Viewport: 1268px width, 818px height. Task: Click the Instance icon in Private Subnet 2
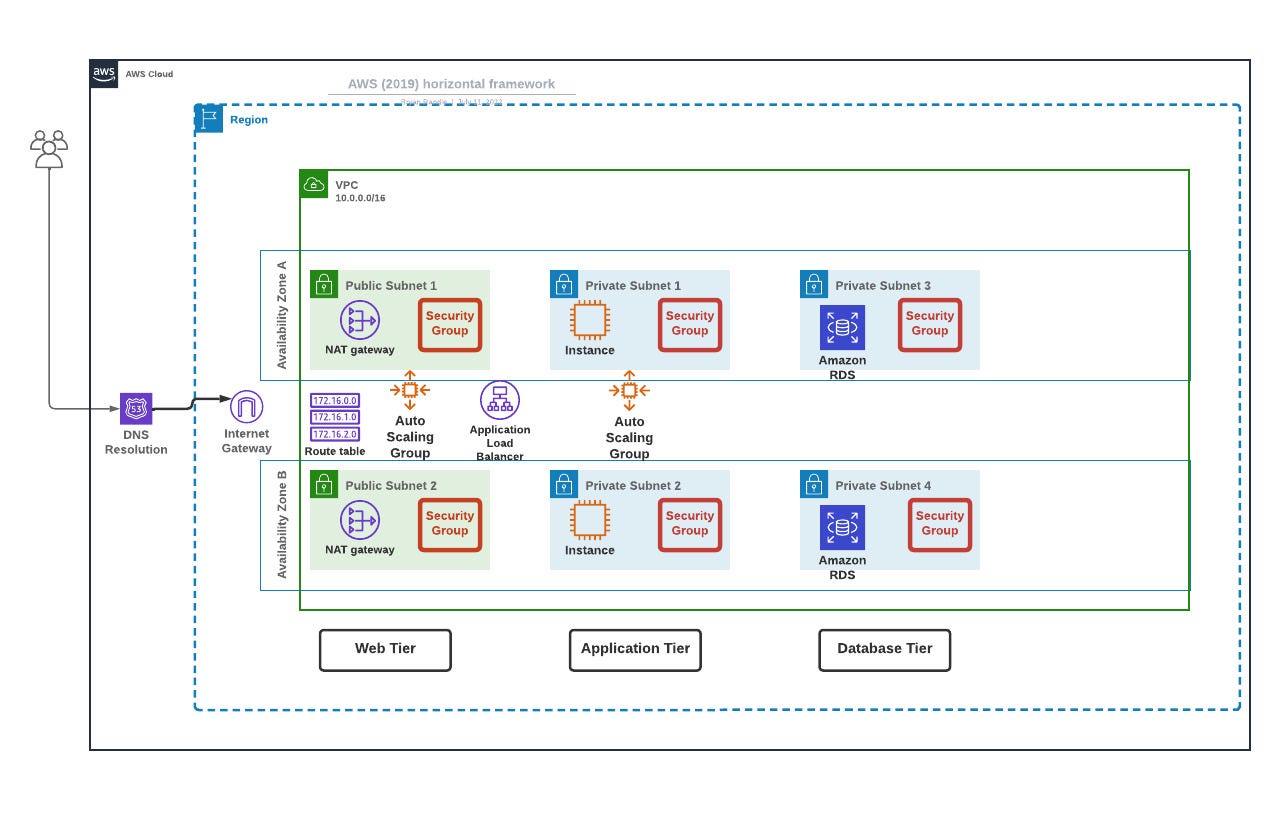[x=588, y=521]
